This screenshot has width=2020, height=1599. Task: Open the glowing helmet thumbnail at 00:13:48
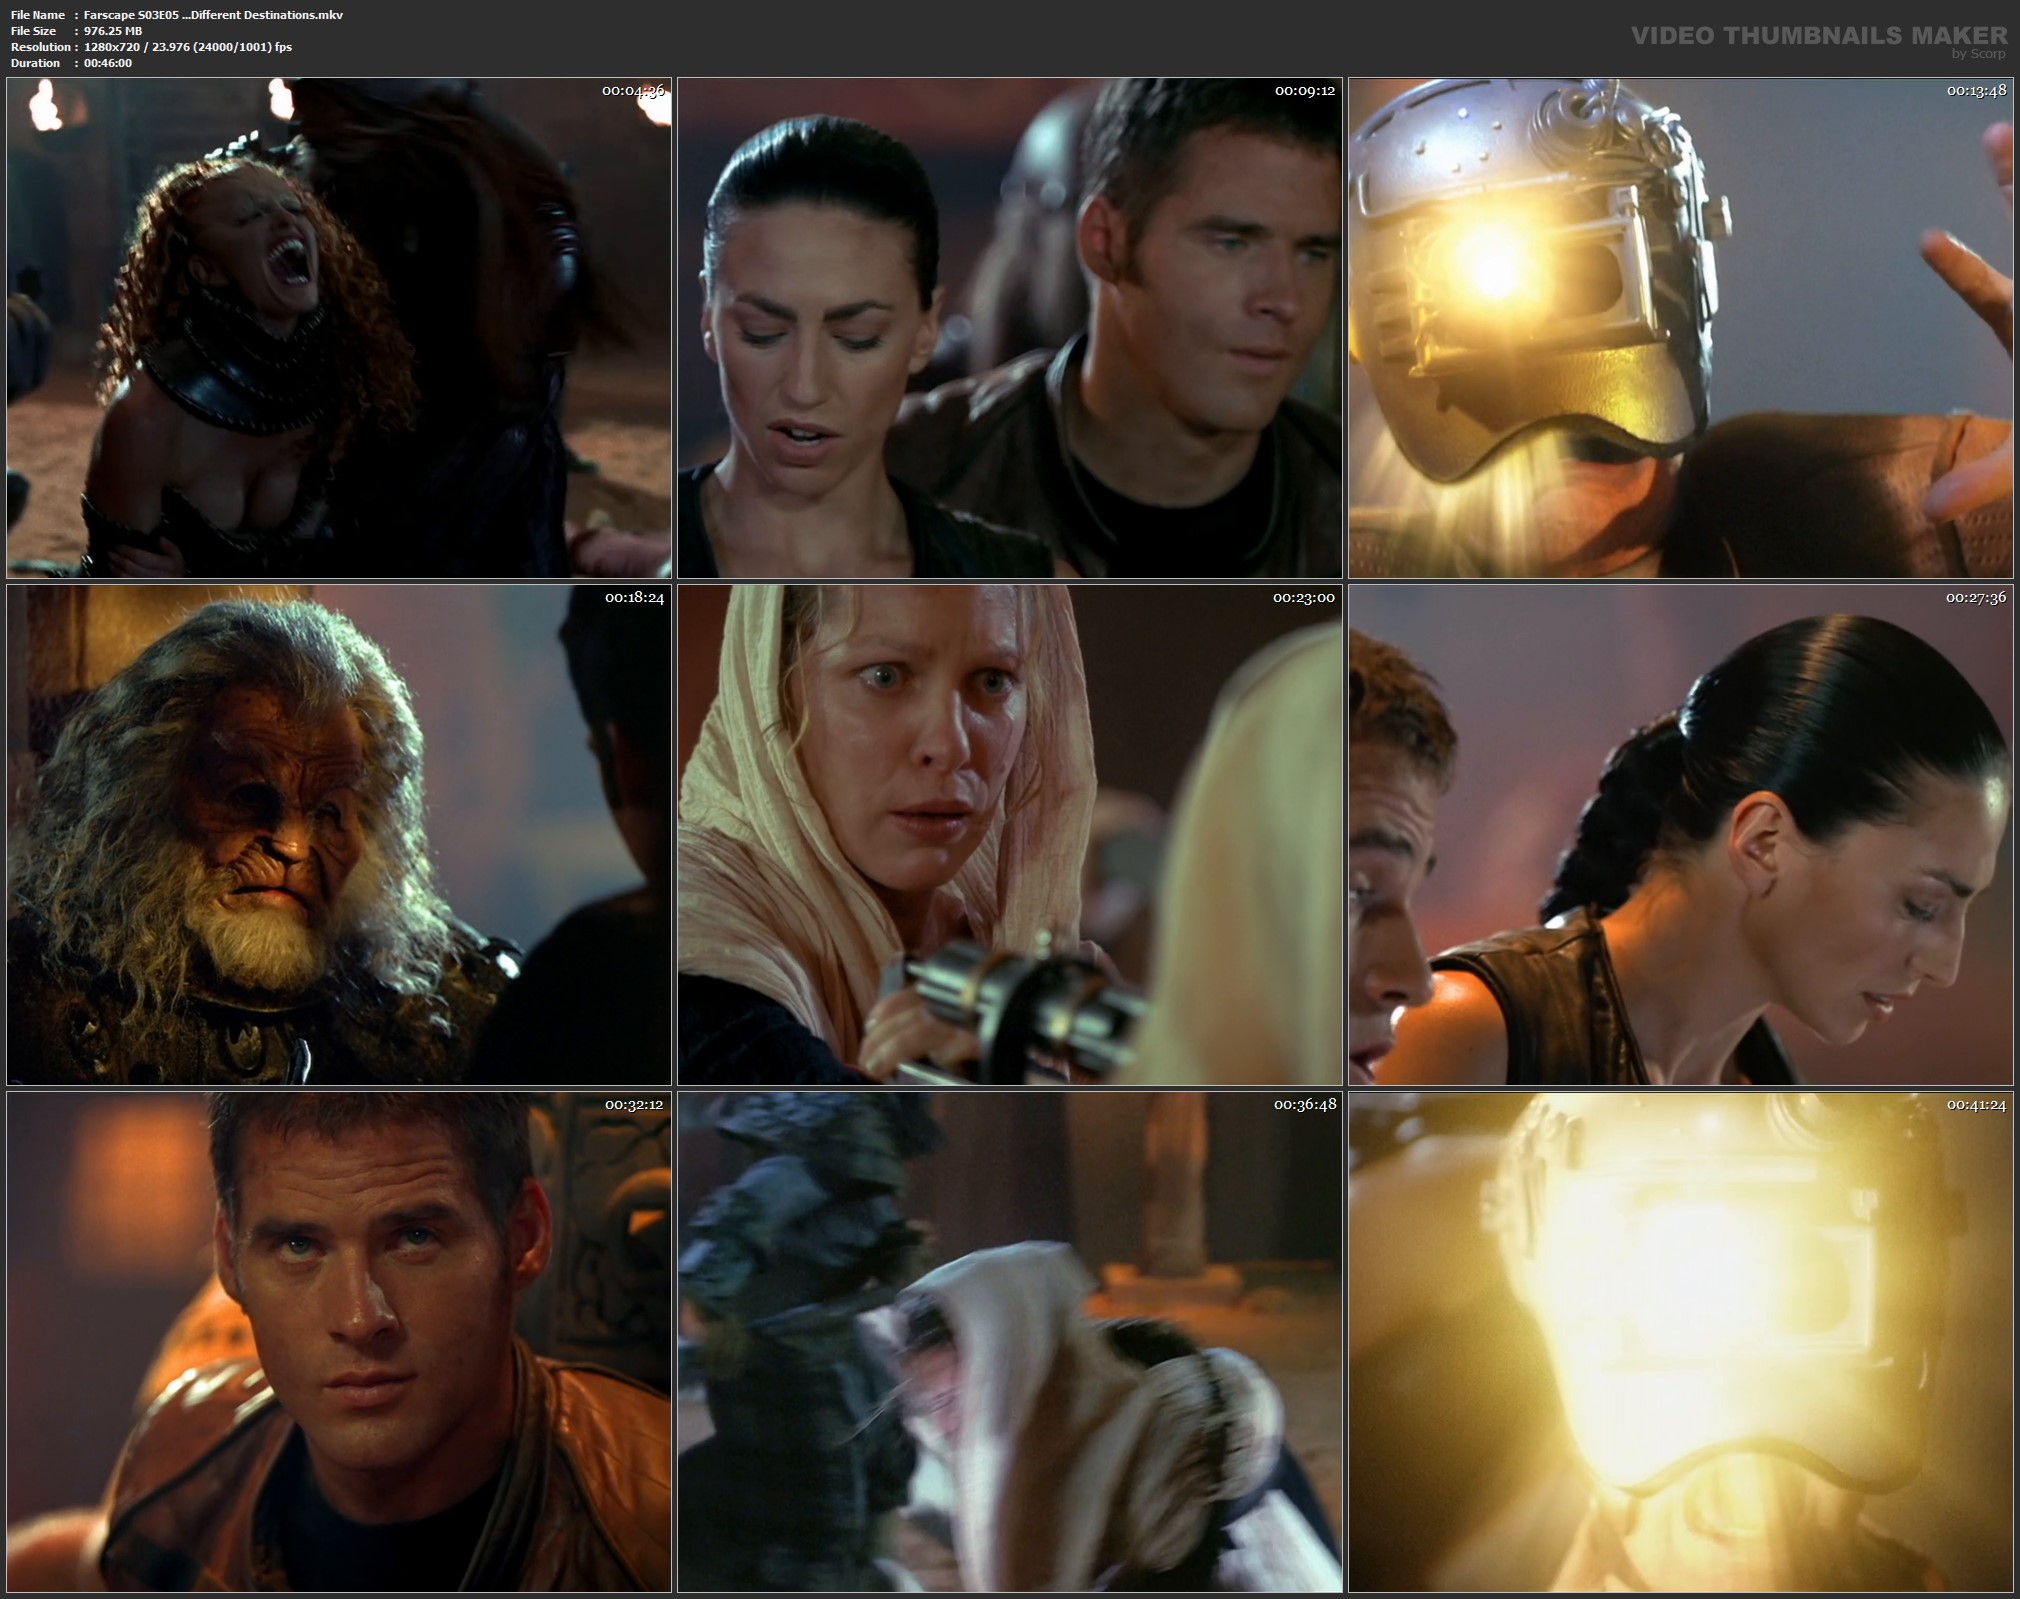tap(1680, 328)
